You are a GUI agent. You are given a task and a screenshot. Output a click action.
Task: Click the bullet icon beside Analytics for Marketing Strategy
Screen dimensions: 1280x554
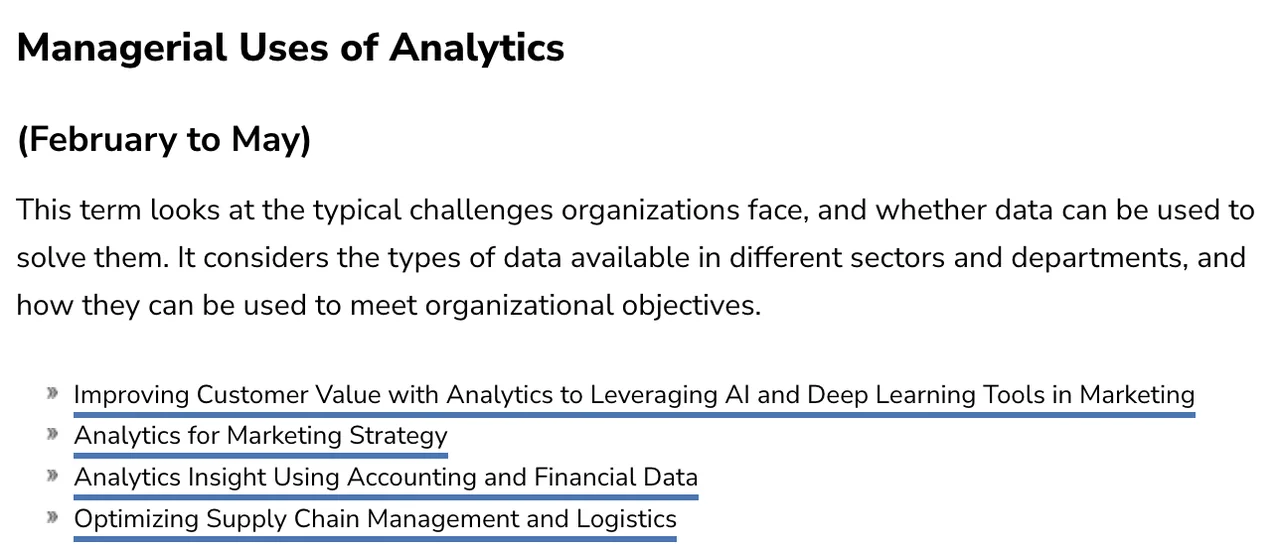point(52,434)
